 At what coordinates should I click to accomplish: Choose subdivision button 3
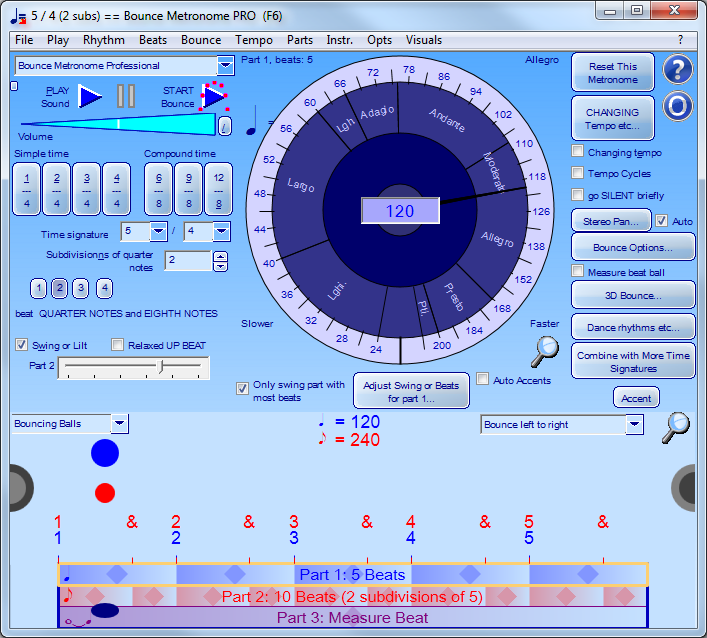tap(81, 288)
